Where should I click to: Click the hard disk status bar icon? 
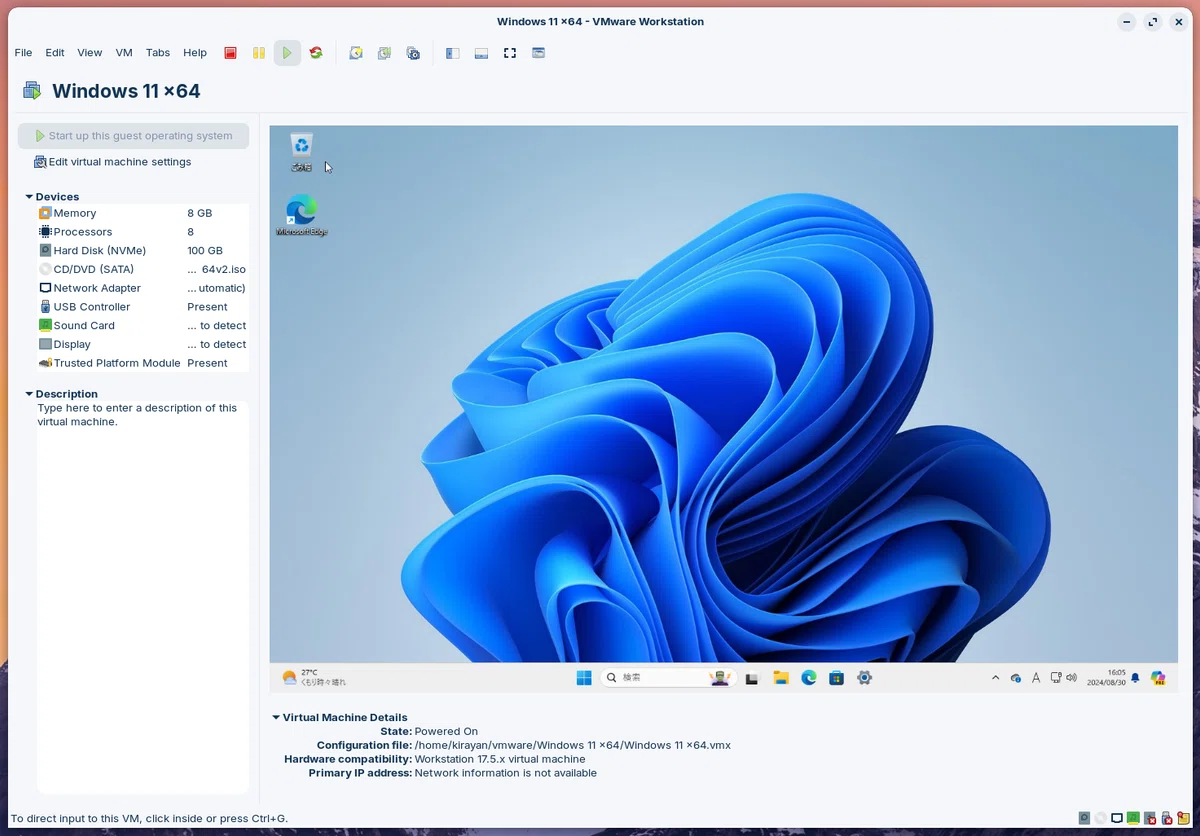(1084, 818)
